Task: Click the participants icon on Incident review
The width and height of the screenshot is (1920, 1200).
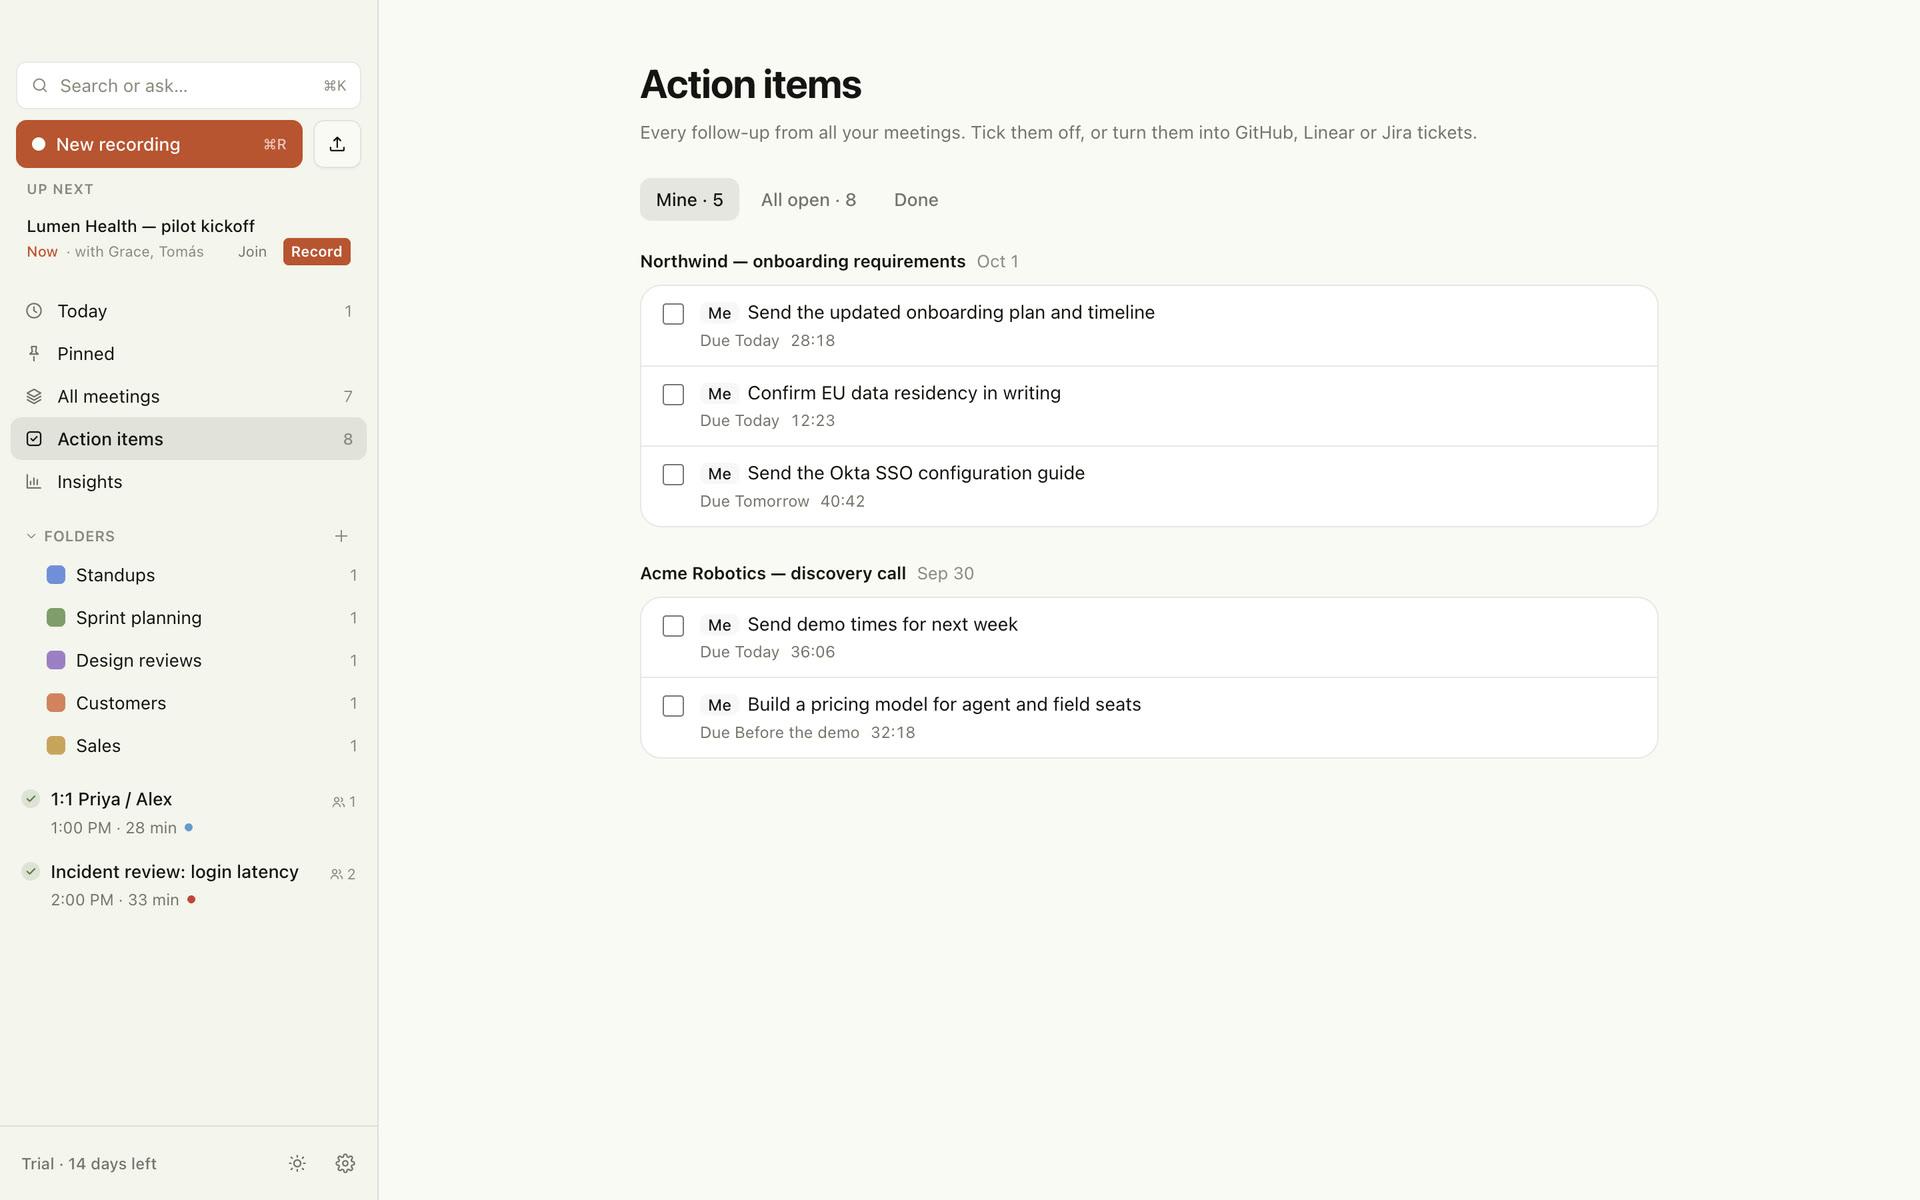Action: coord(336,874)
